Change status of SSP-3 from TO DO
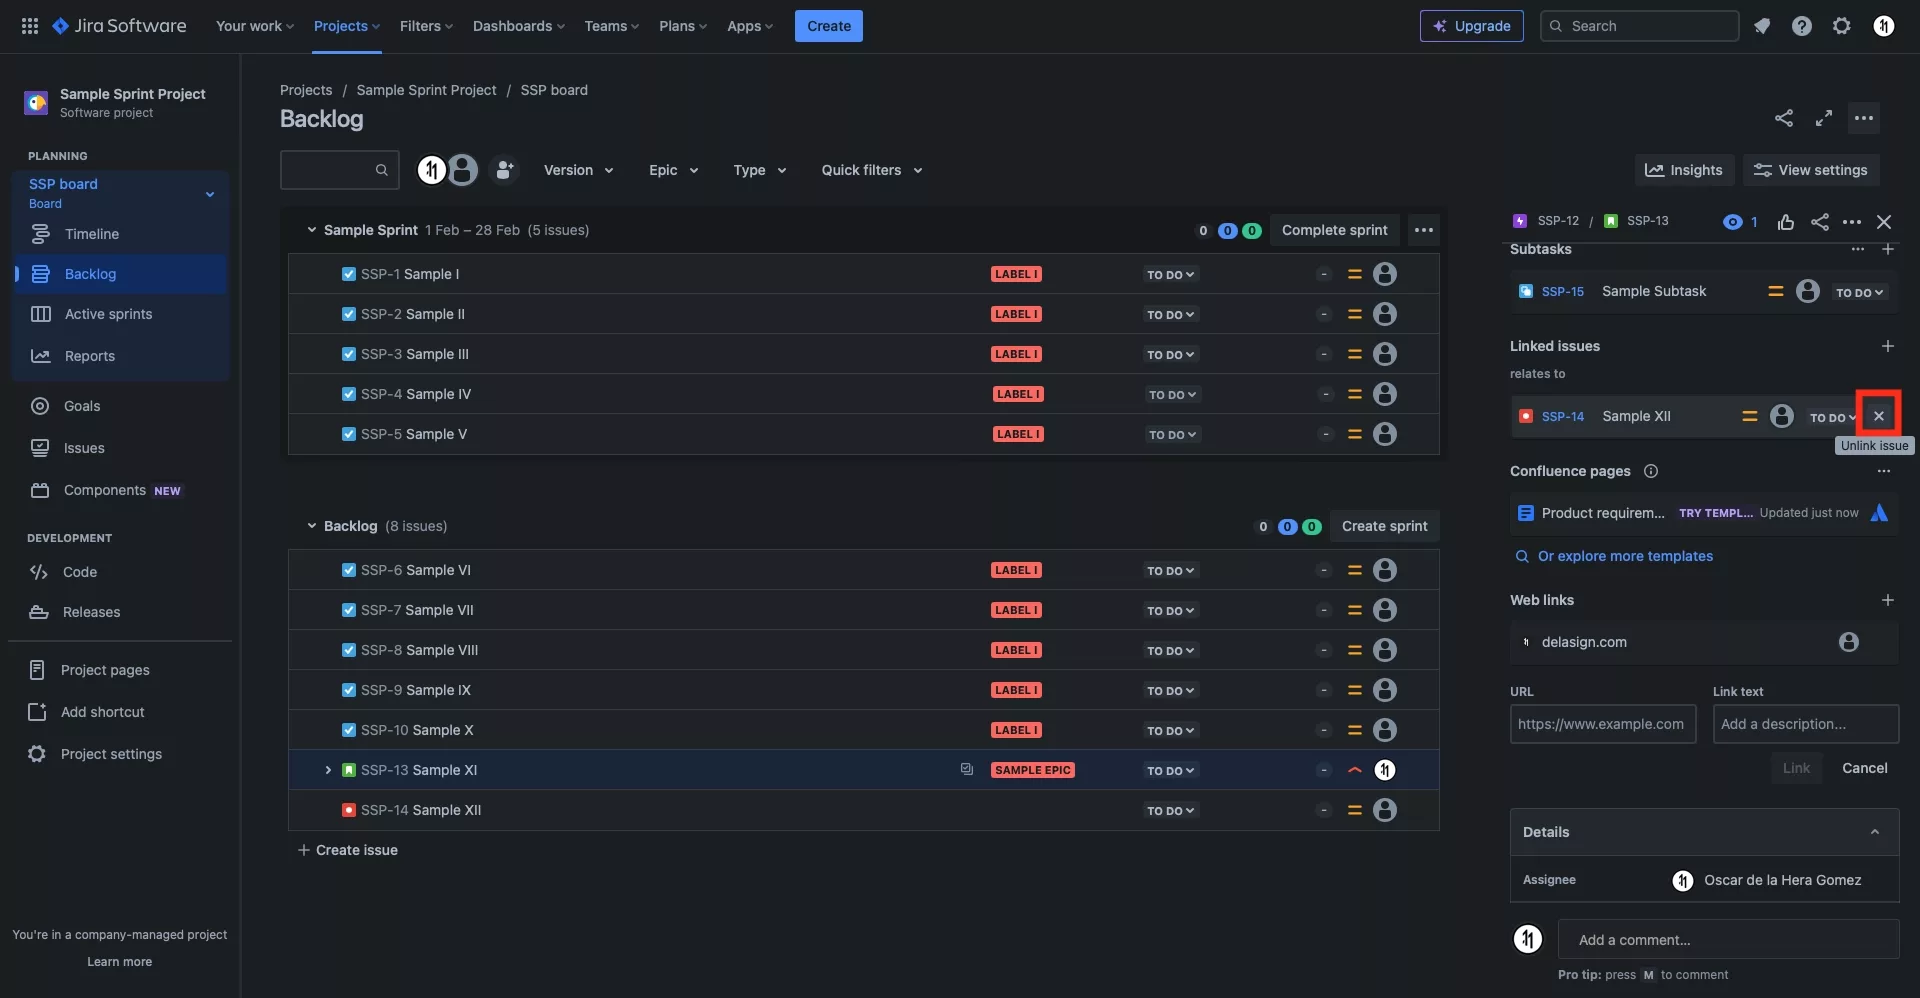This screenshot has width=1920, height=998. click(x=1170, y=354)
